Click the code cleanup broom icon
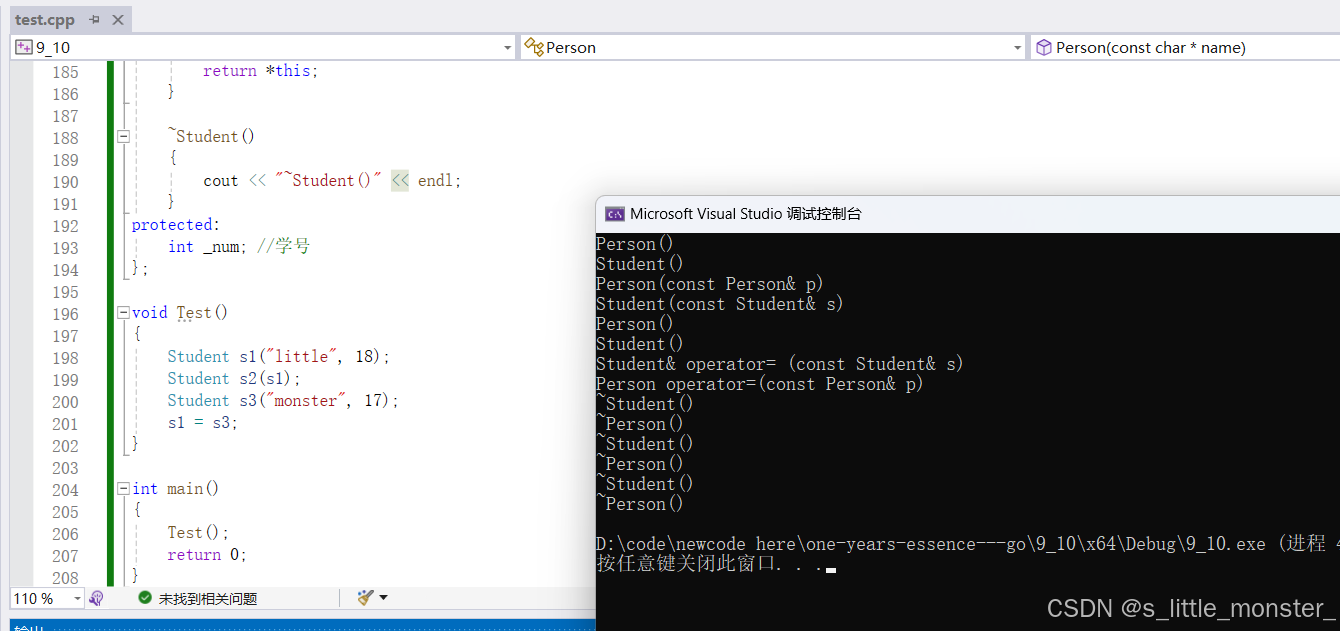This screenshot has width=1340, height=631. pos(365,598)
